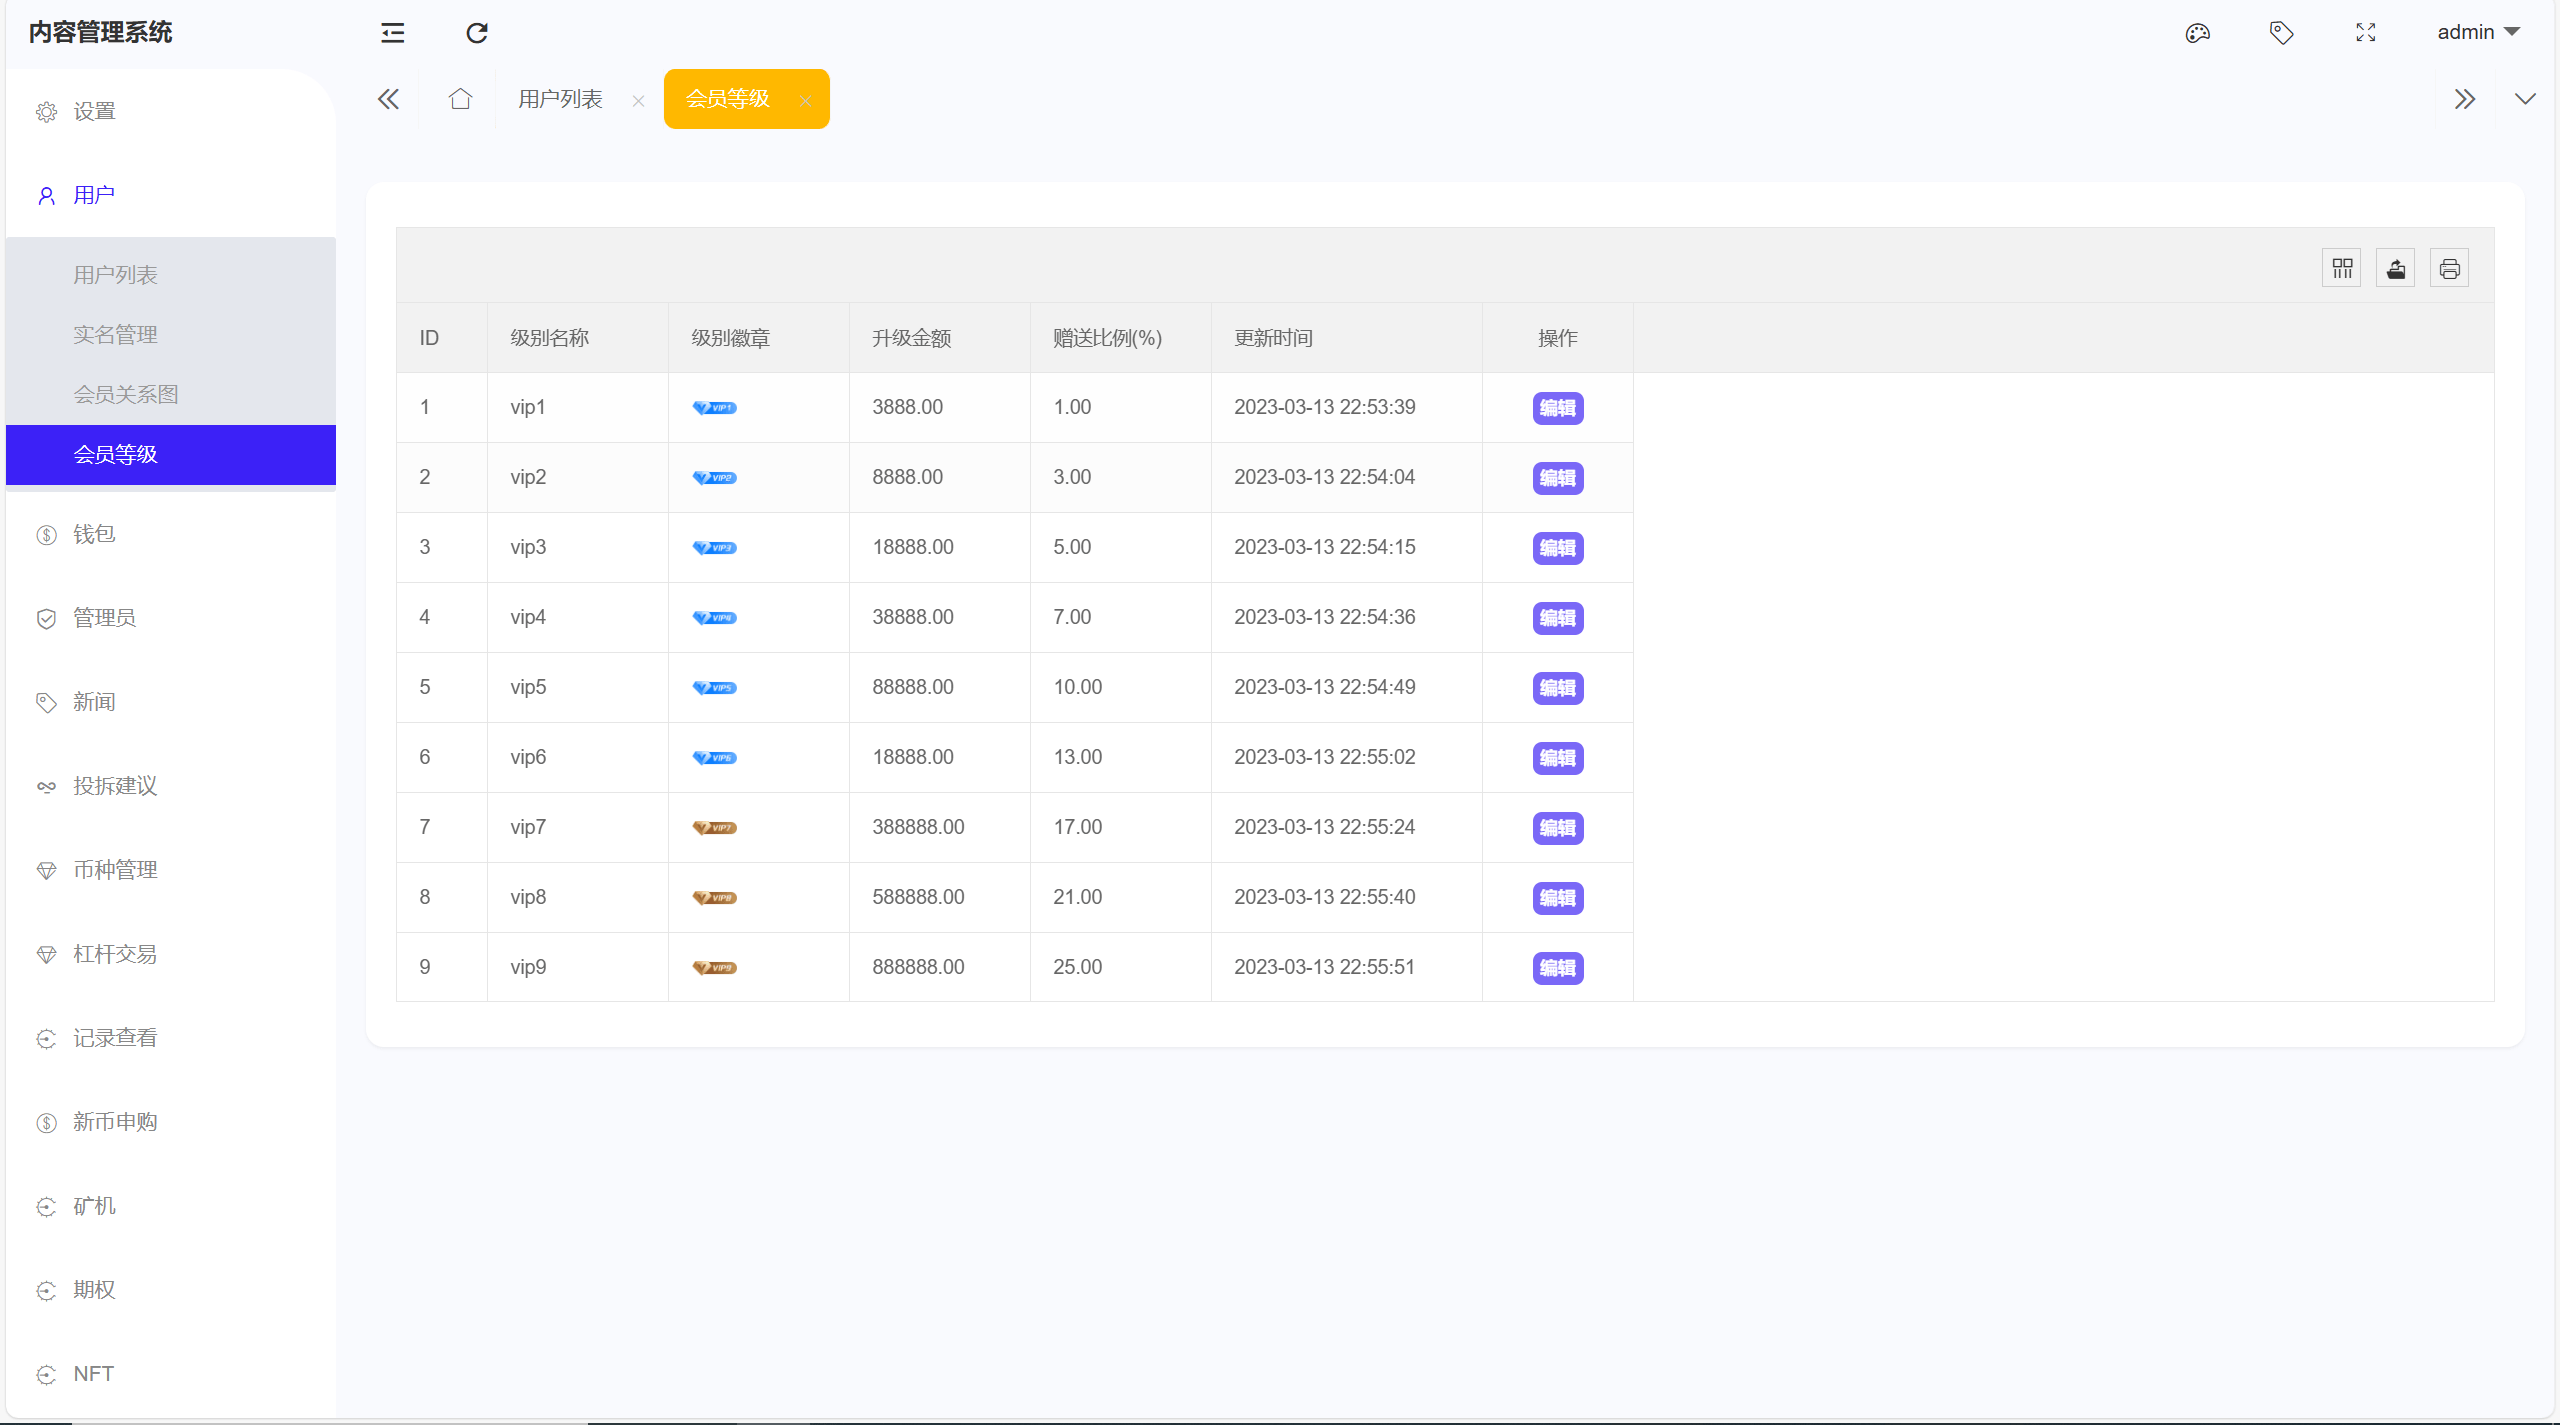Click the refresh icon in the header
The width and height of the screenshot is (2560, 1425).
[x=477, y=33]
